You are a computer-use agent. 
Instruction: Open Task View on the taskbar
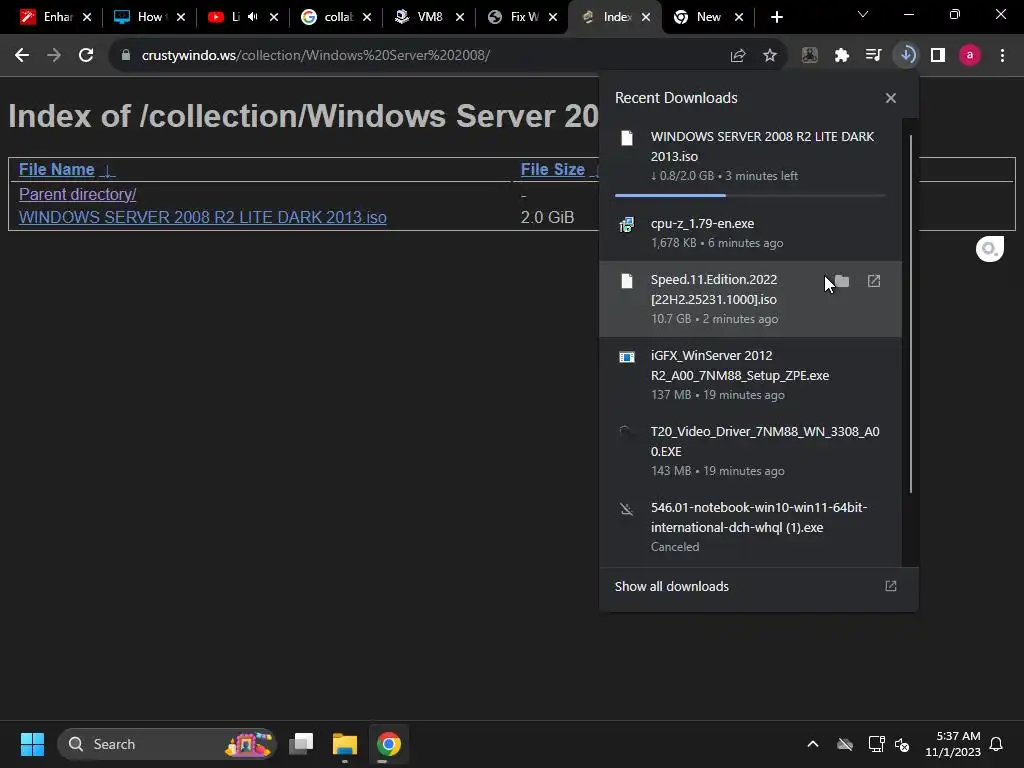301,744
